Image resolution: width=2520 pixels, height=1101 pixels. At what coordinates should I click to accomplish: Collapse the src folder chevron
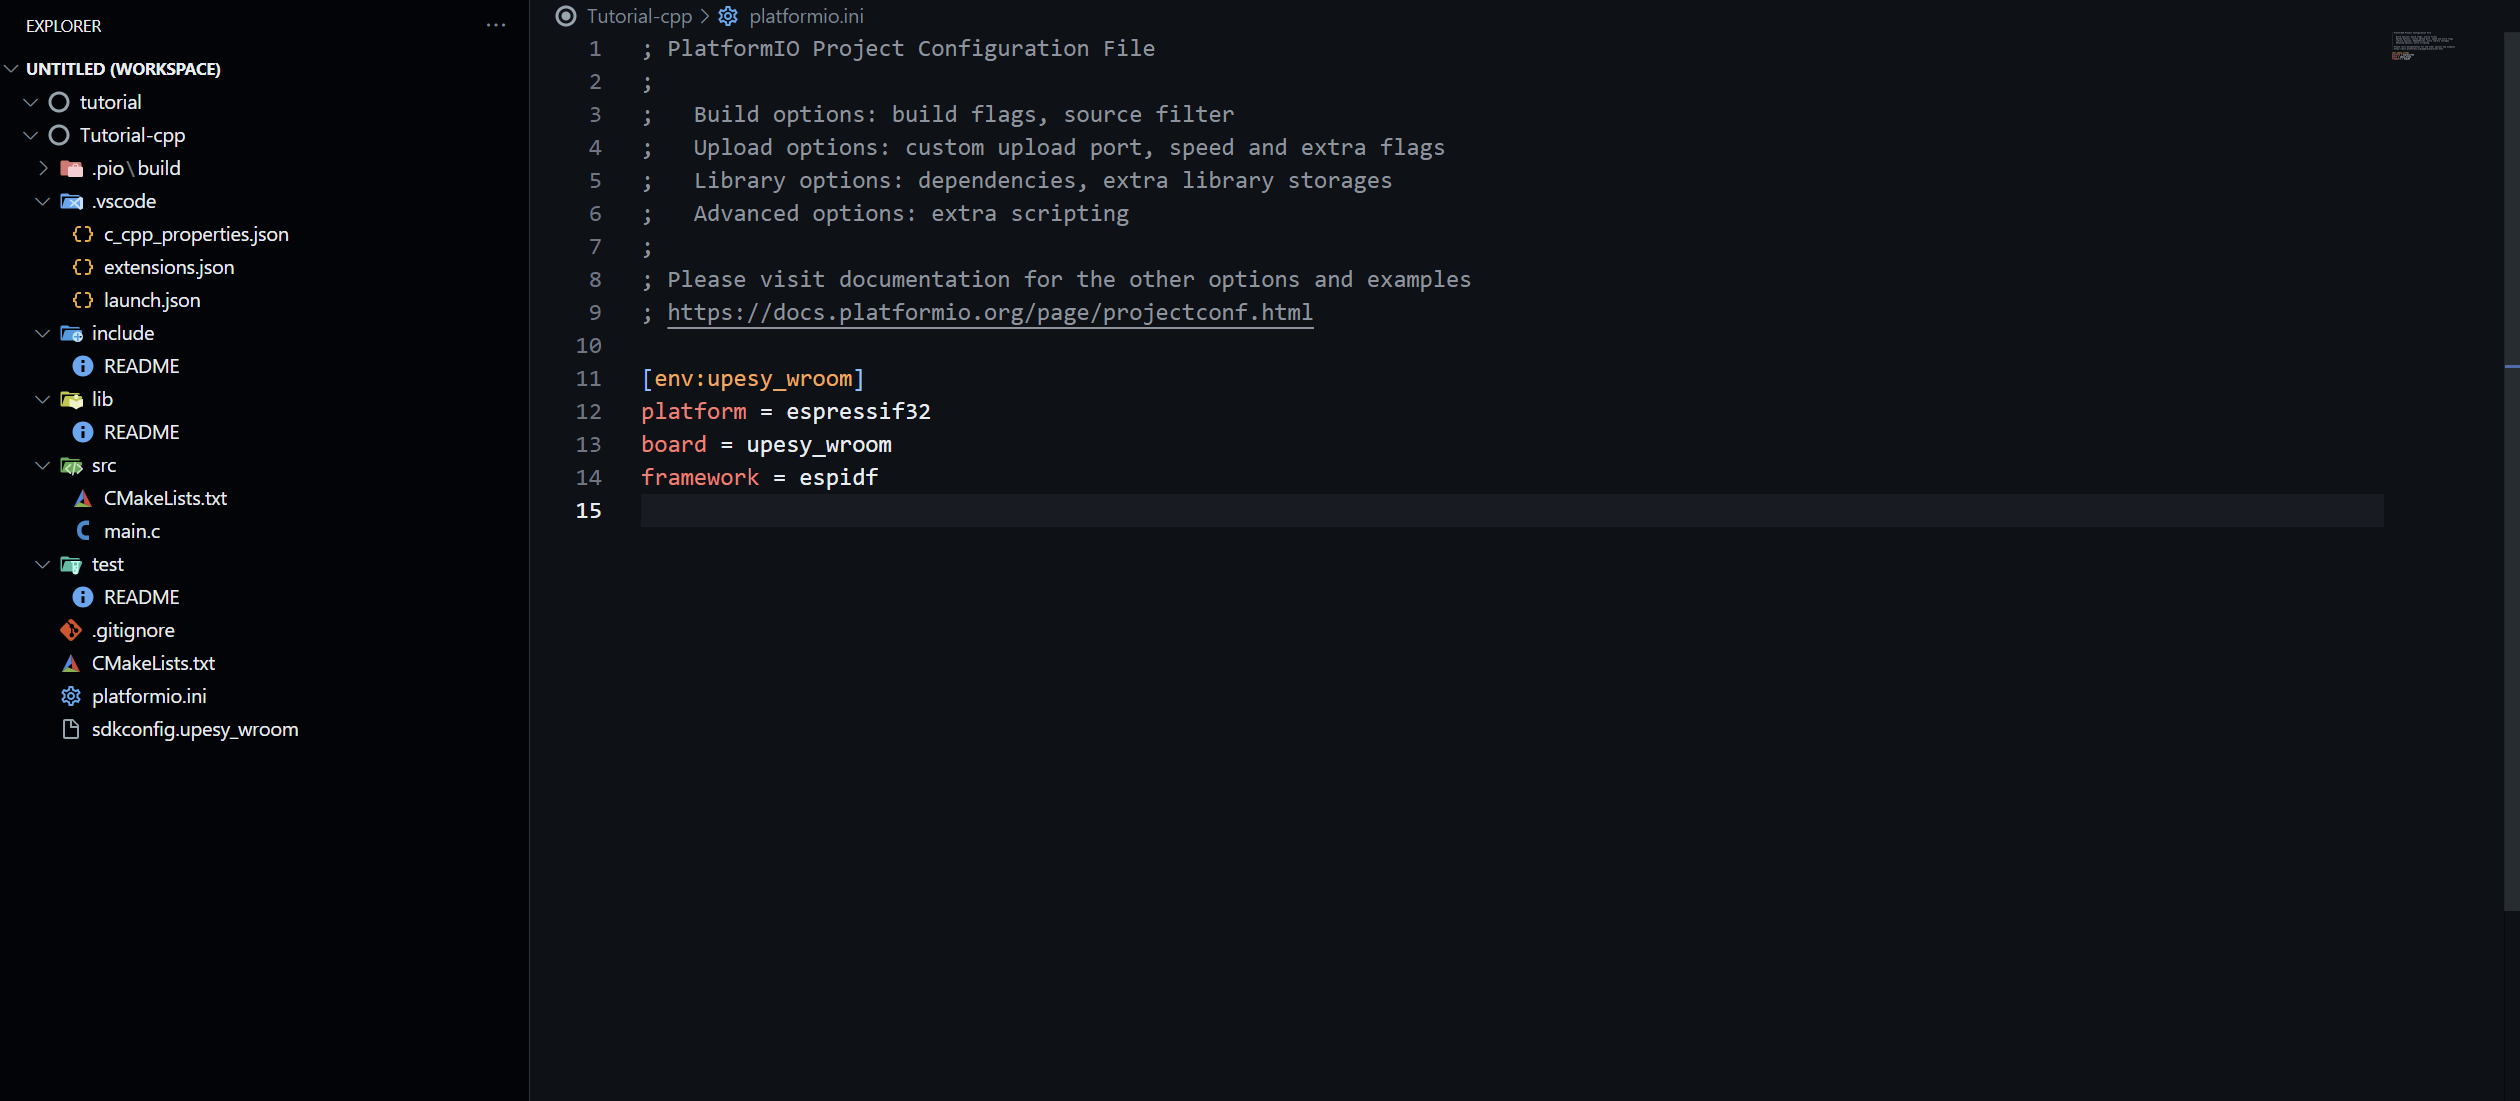tap(43, 465)
